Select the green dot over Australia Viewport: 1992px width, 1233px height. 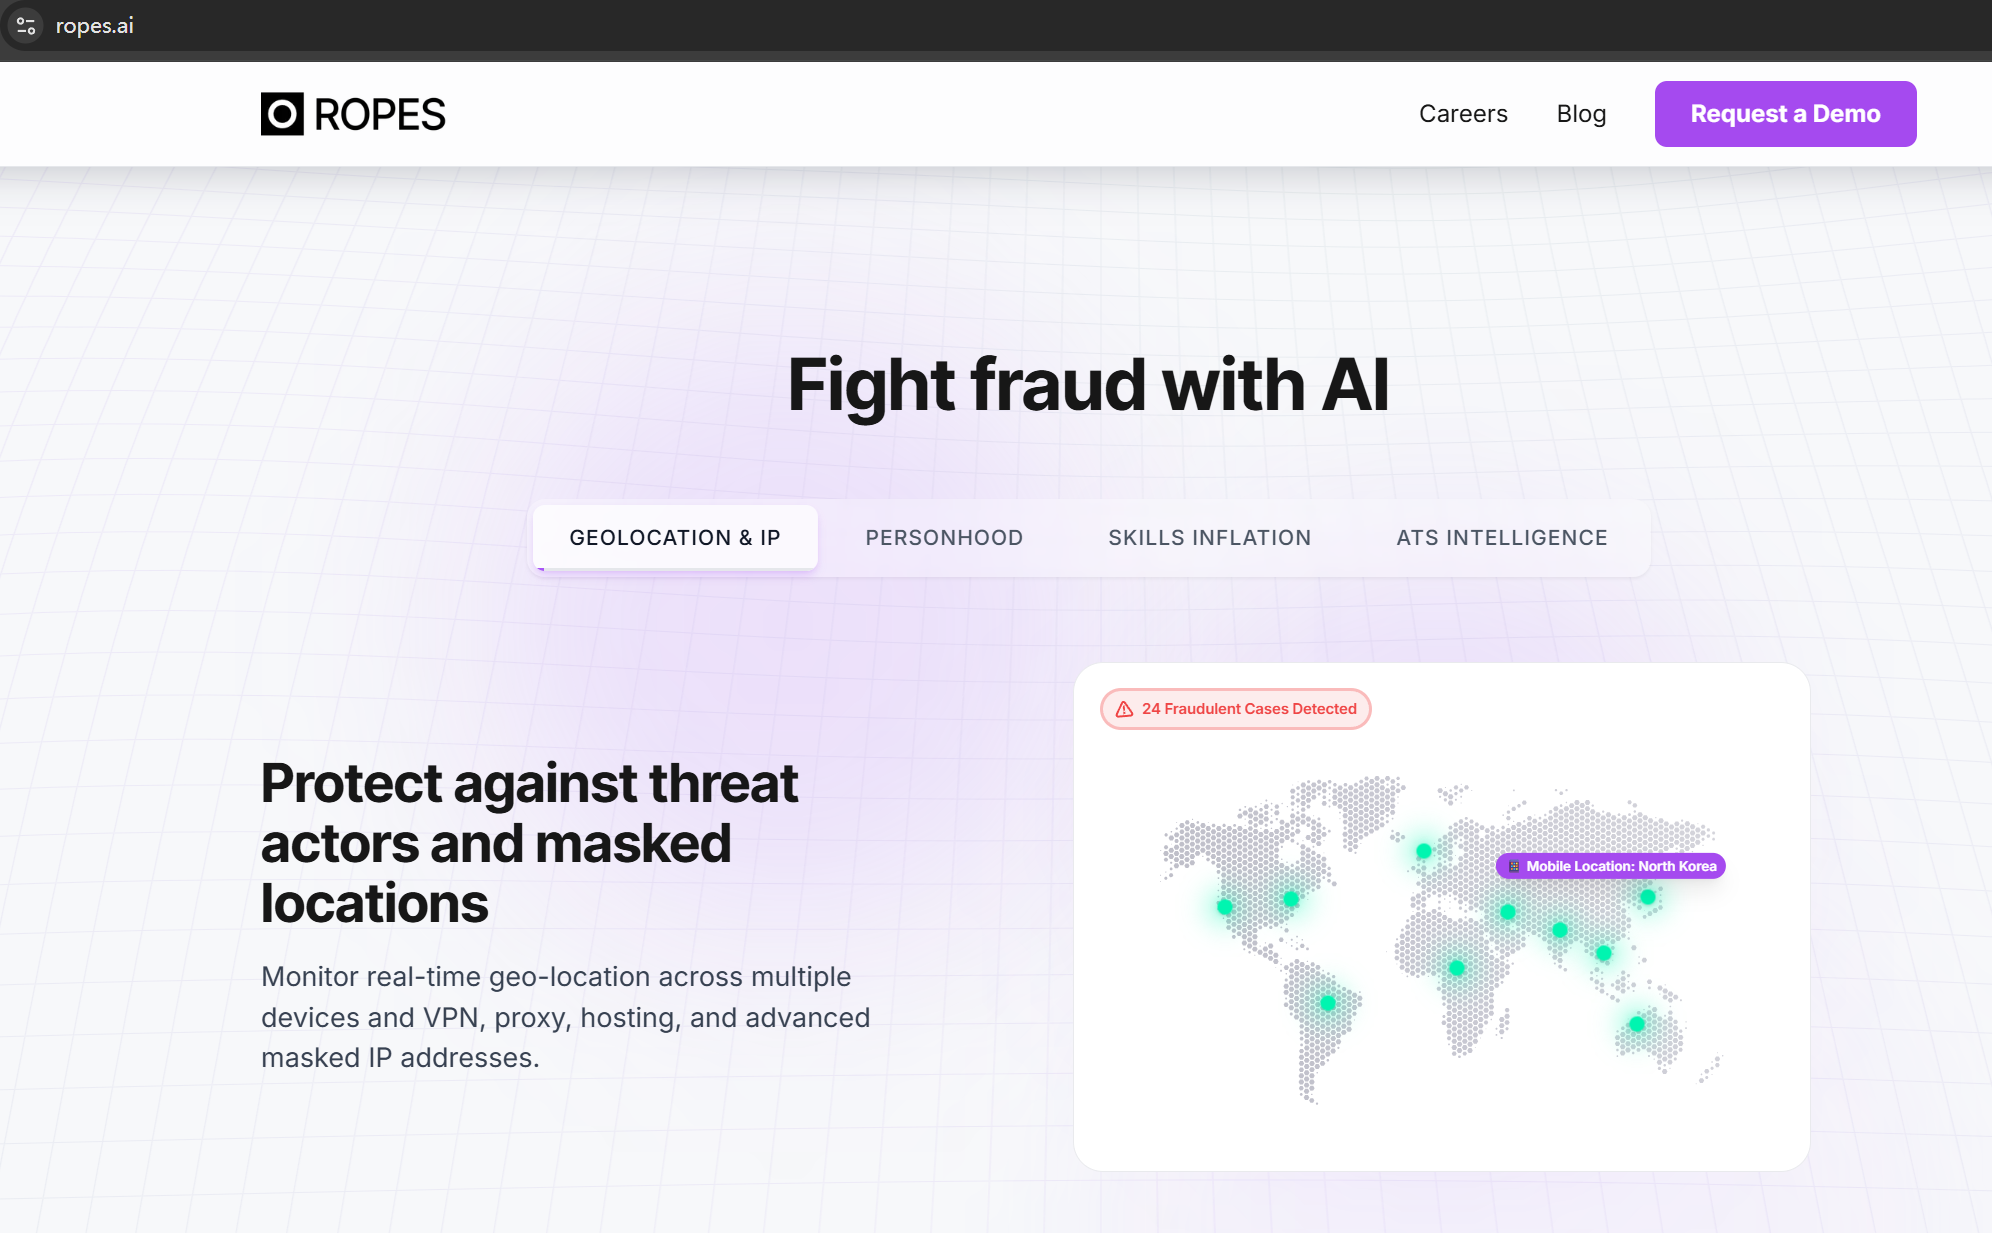coord(1637,1024)
